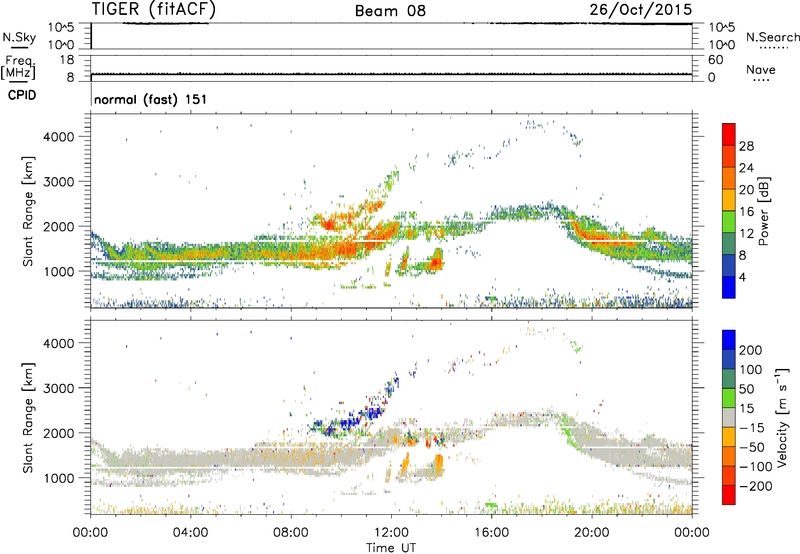Viewport: 800px width, 554px height.
Task: Click the 'TIGER (fitACF)' title text
Action: click(154, 9)
